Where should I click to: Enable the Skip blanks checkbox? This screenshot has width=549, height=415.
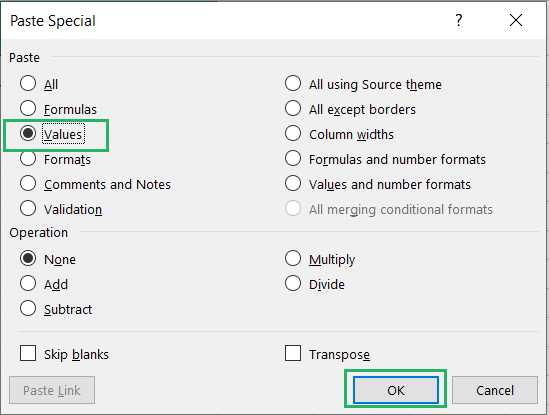pos(28,353)
